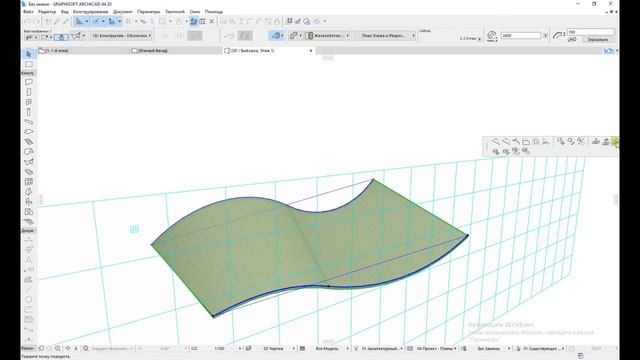Open the Конструирование menu
This screenshot has width=640, height=360.
click(x=91, y=12)
